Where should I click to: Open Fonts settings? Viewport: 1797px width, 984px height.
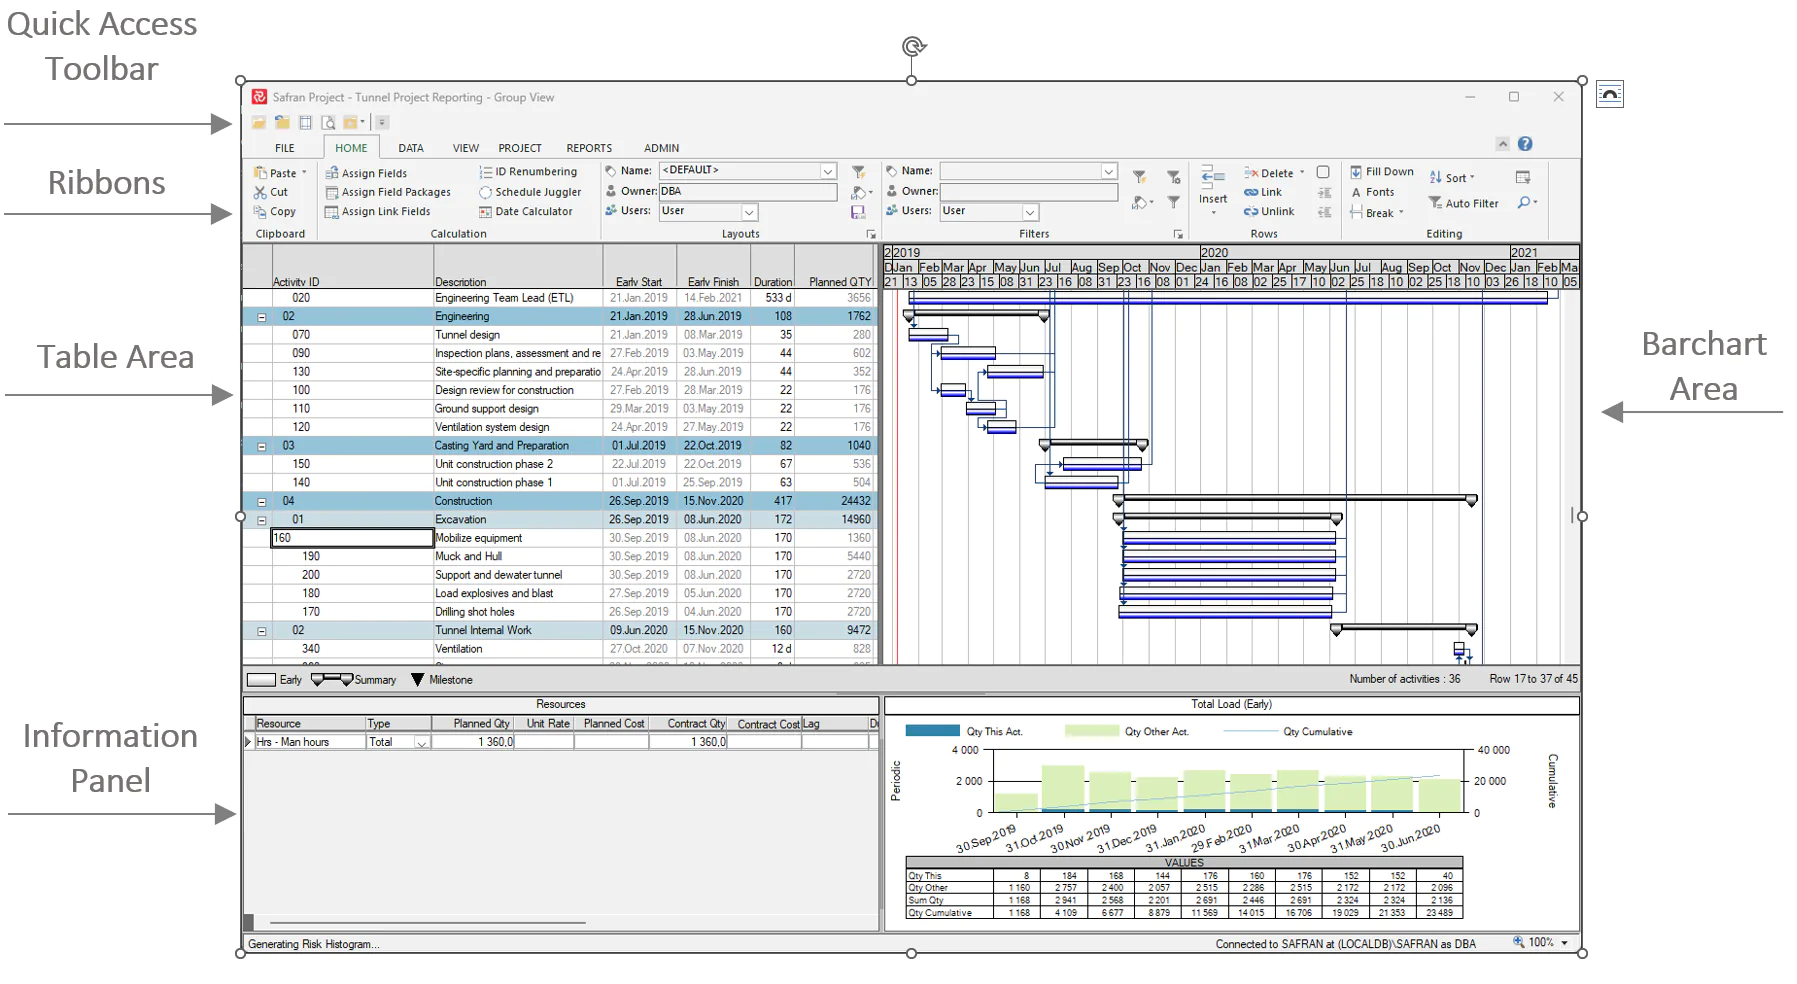click(1372, 192)
